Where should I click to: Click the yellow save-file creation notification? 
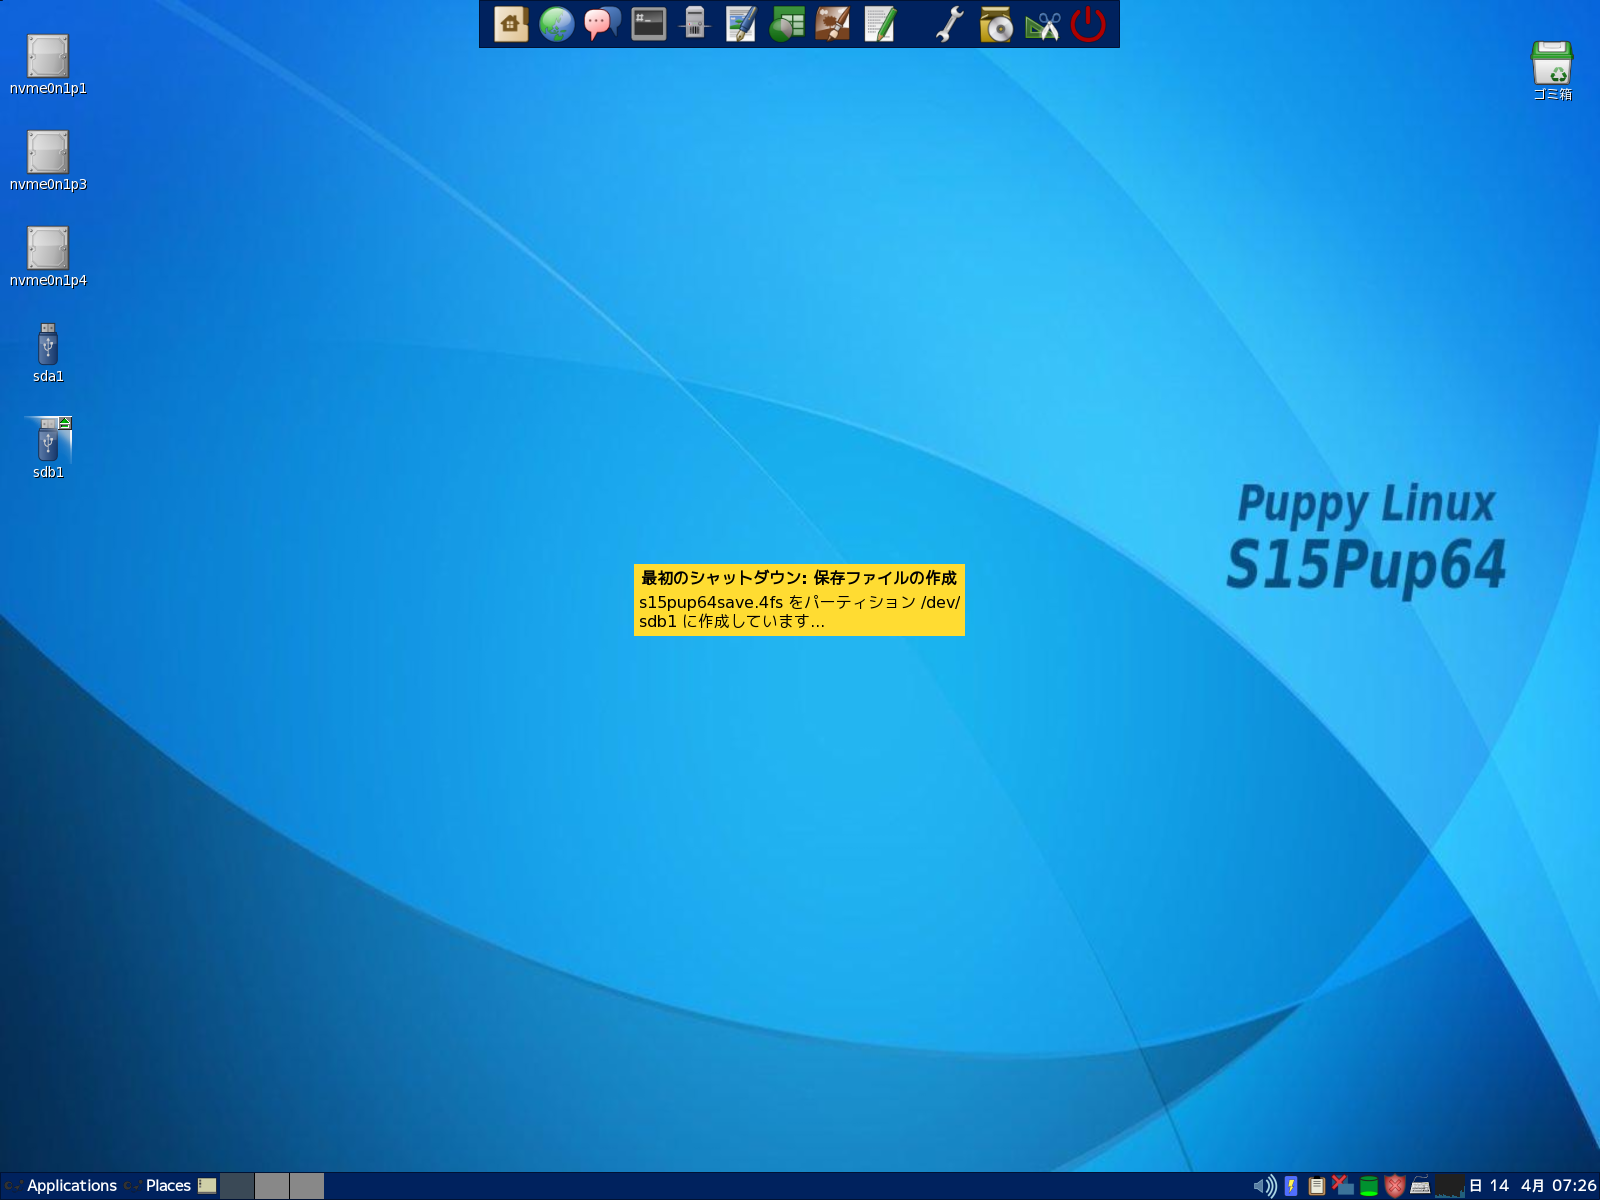pos(799,600)
